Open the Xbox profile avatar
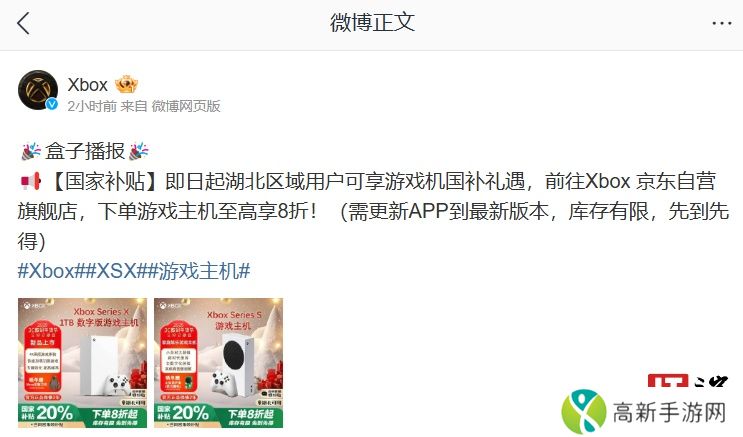743x437 pixels. [38, 90]
